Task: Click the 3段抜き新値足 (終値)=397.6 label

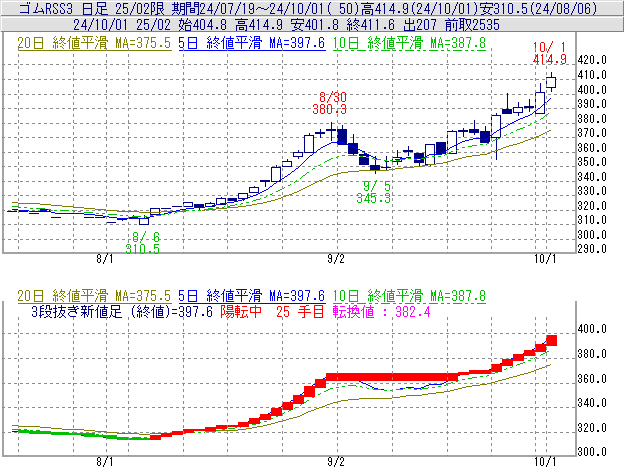Action: pyautogui.click(x=122, y=311)
